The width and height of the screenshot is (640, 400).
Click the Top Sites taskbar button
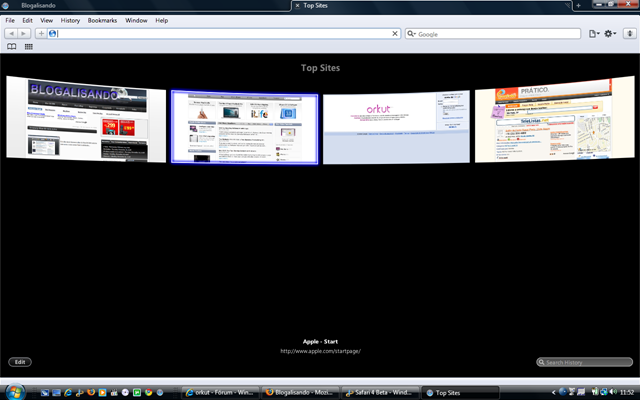click(460, 393)
